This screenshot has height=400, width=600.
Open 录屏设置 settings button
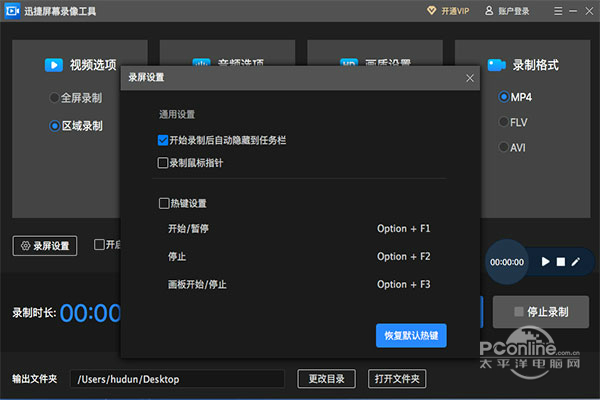(45, 246)
